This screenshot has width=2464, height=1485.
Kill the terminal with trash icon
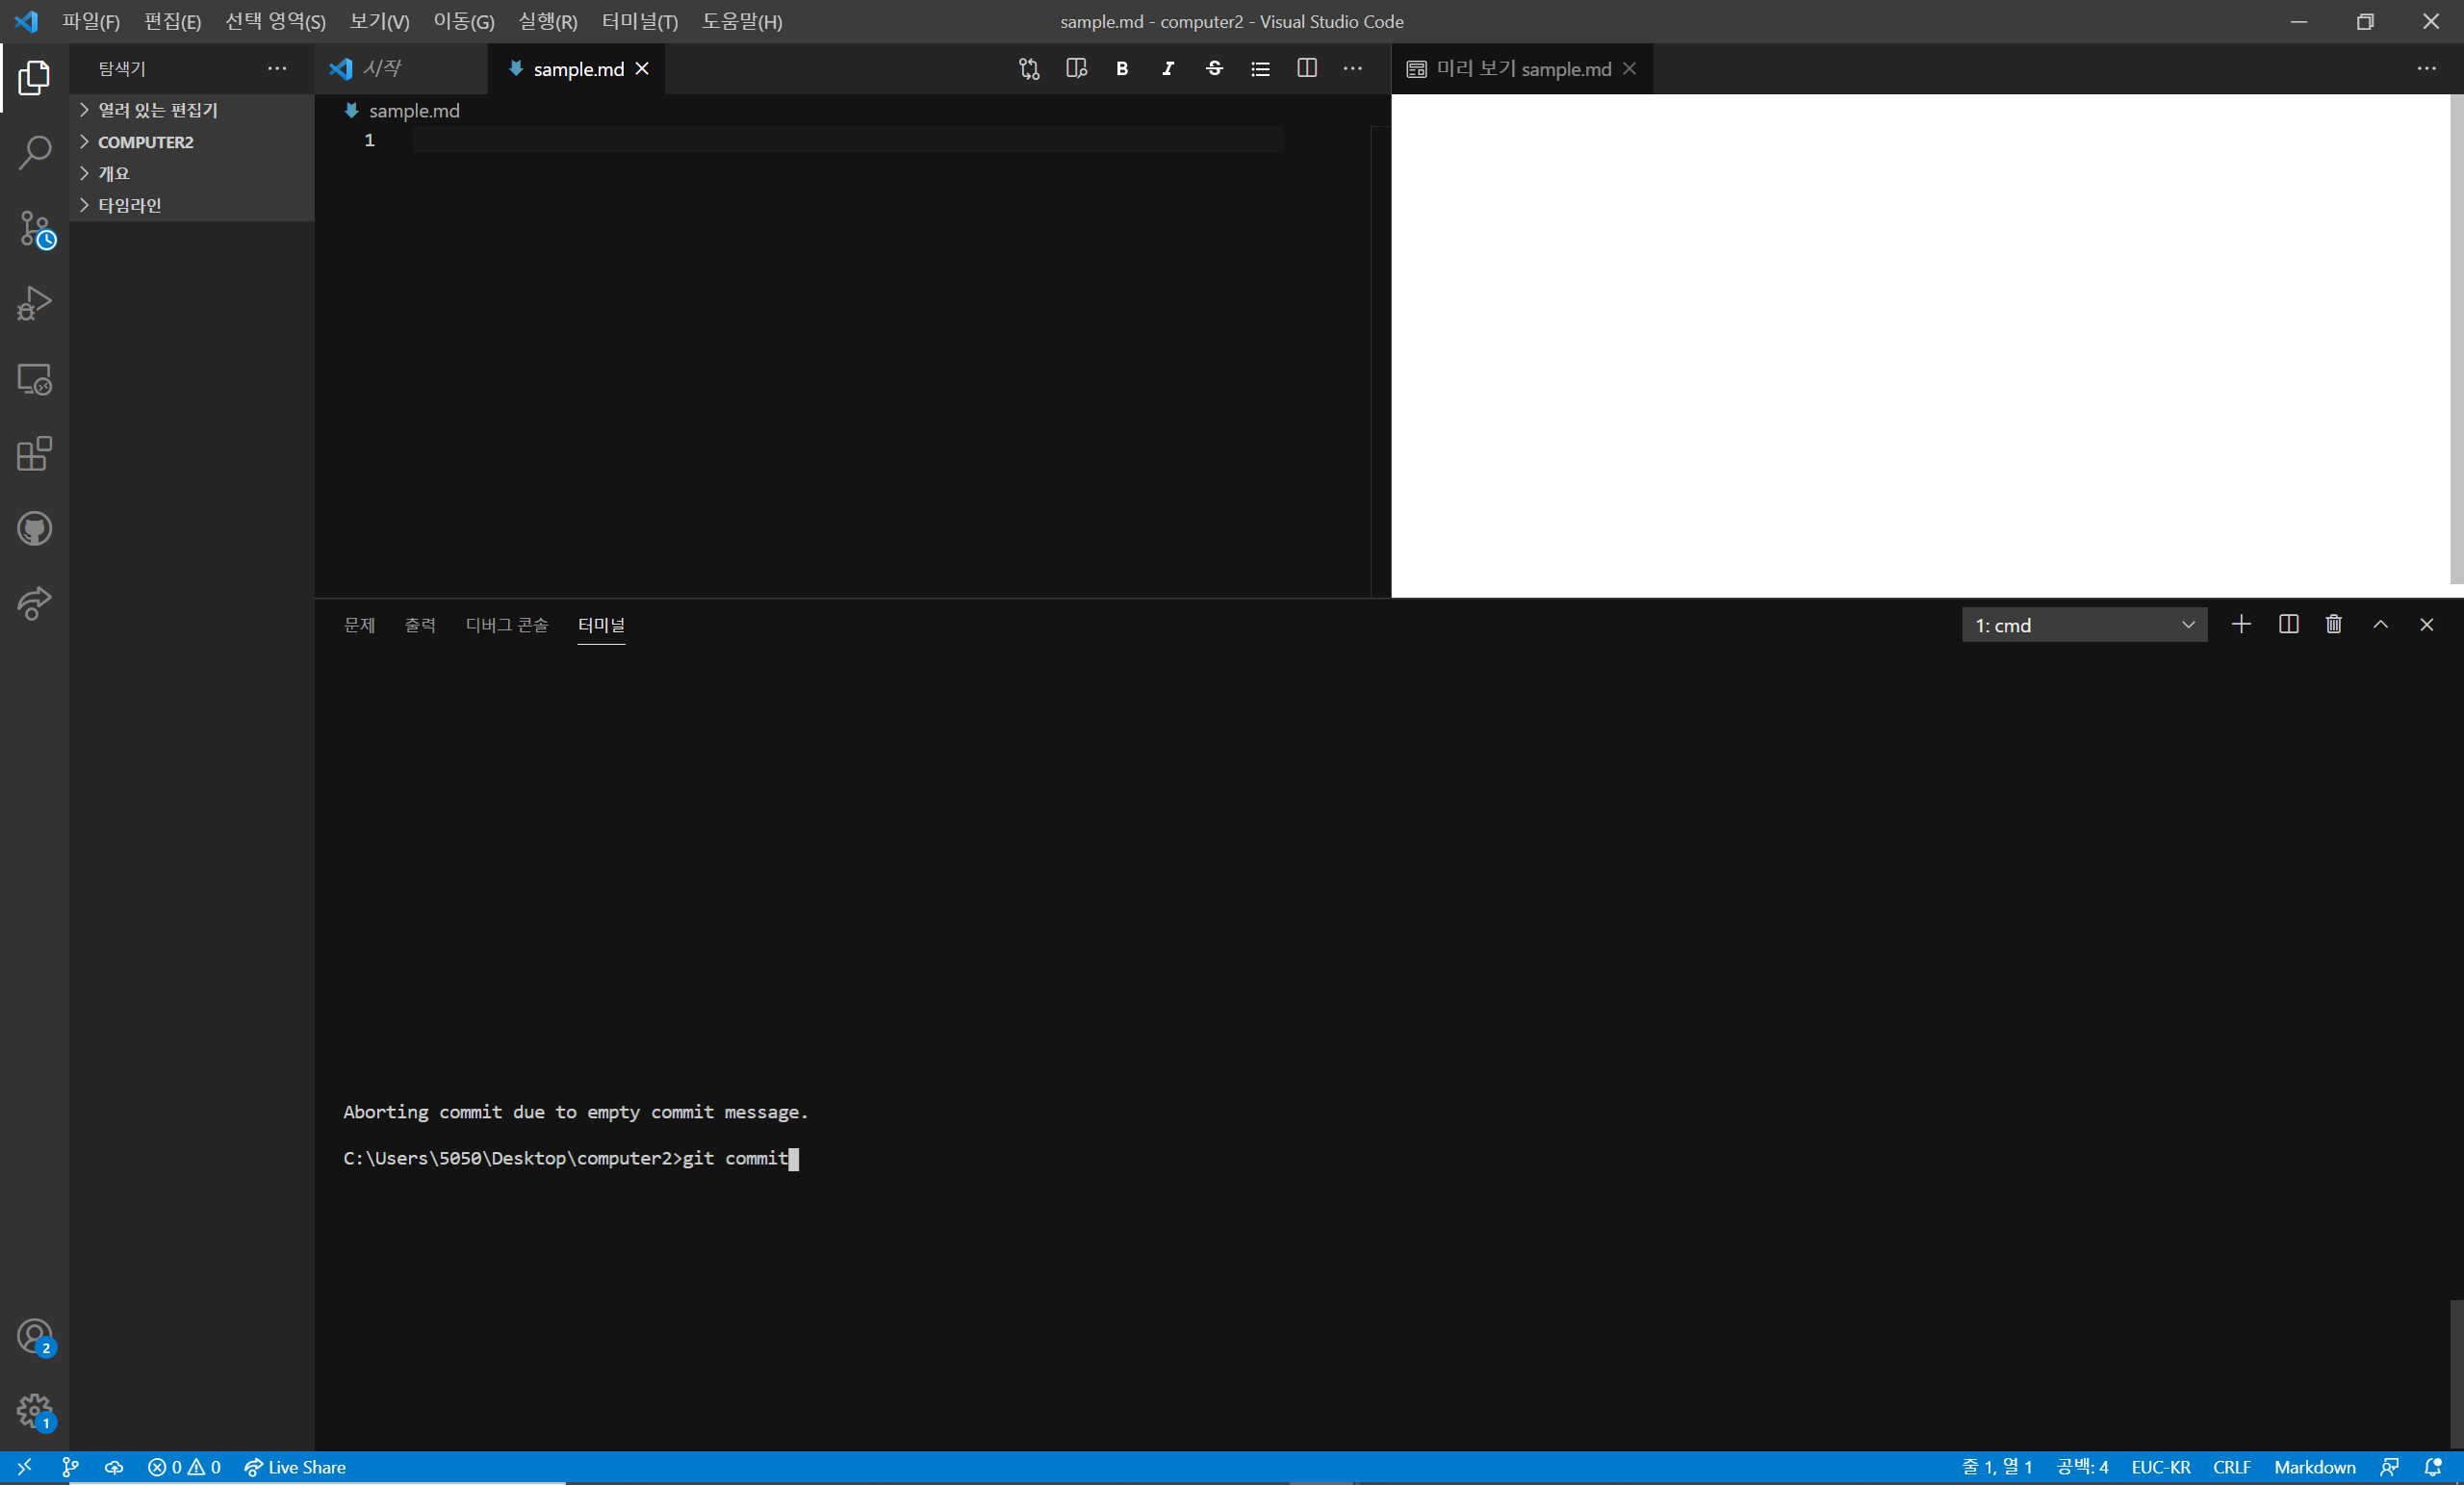[x=2334, y=625]
